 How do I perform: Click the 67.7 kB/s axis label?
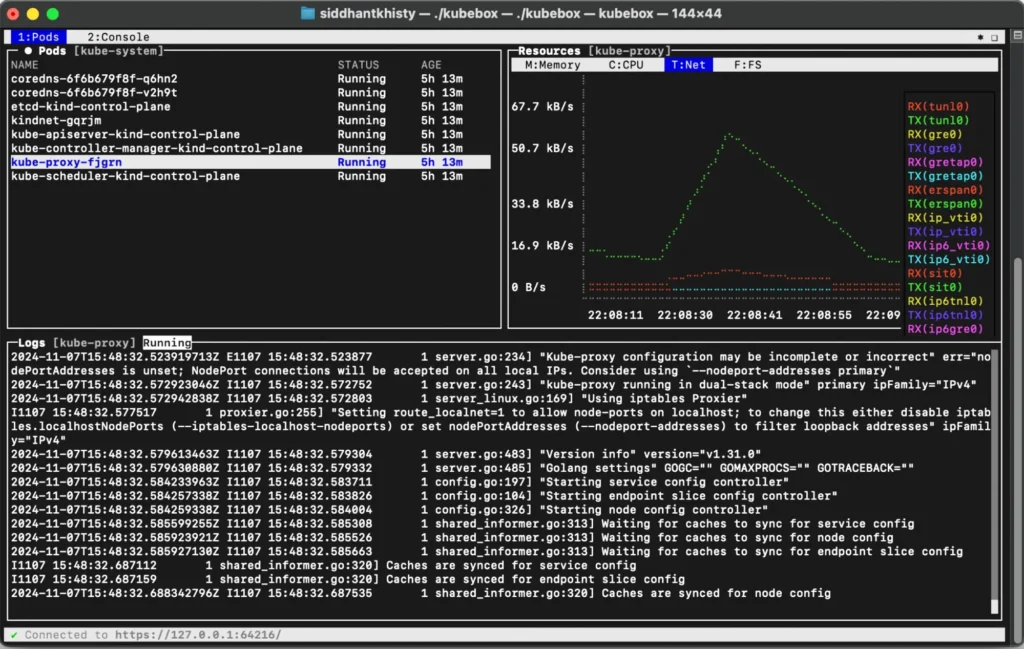(x=543, y=106)
